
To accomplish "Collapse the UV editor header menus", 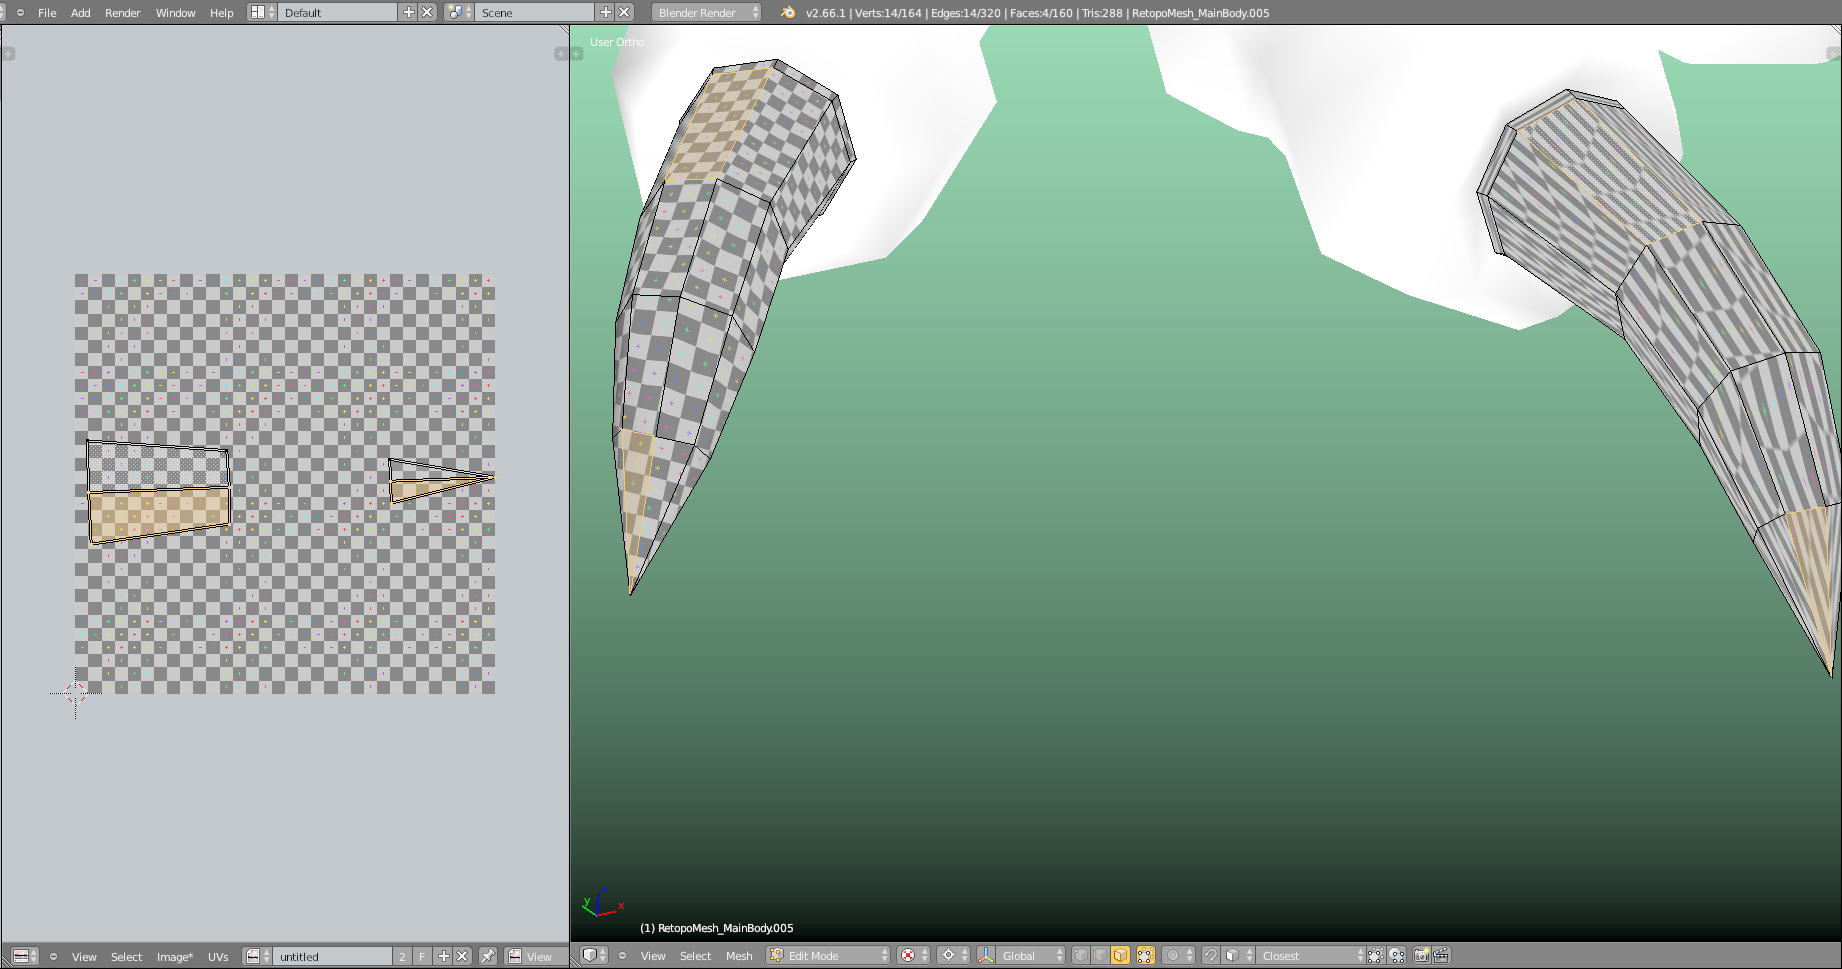I will click(53, 957).
